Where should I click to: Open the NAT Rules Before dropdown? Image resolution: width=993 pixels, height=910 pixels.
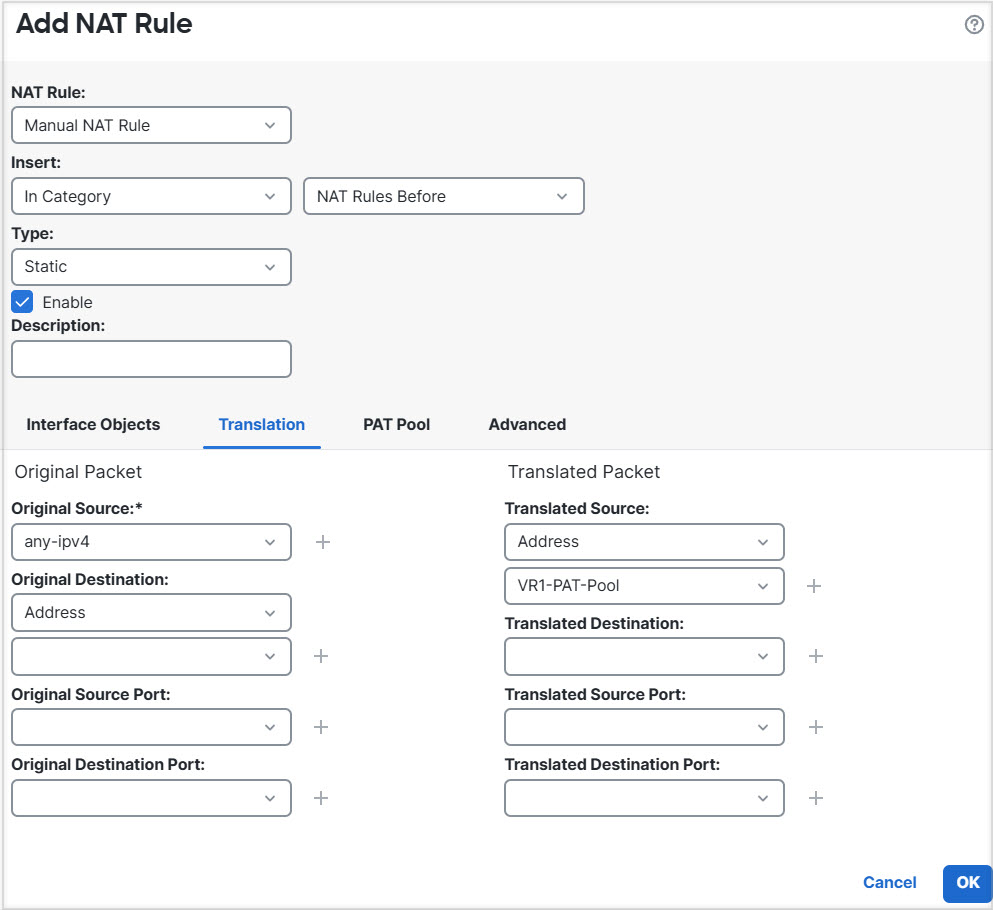(443, 196)
